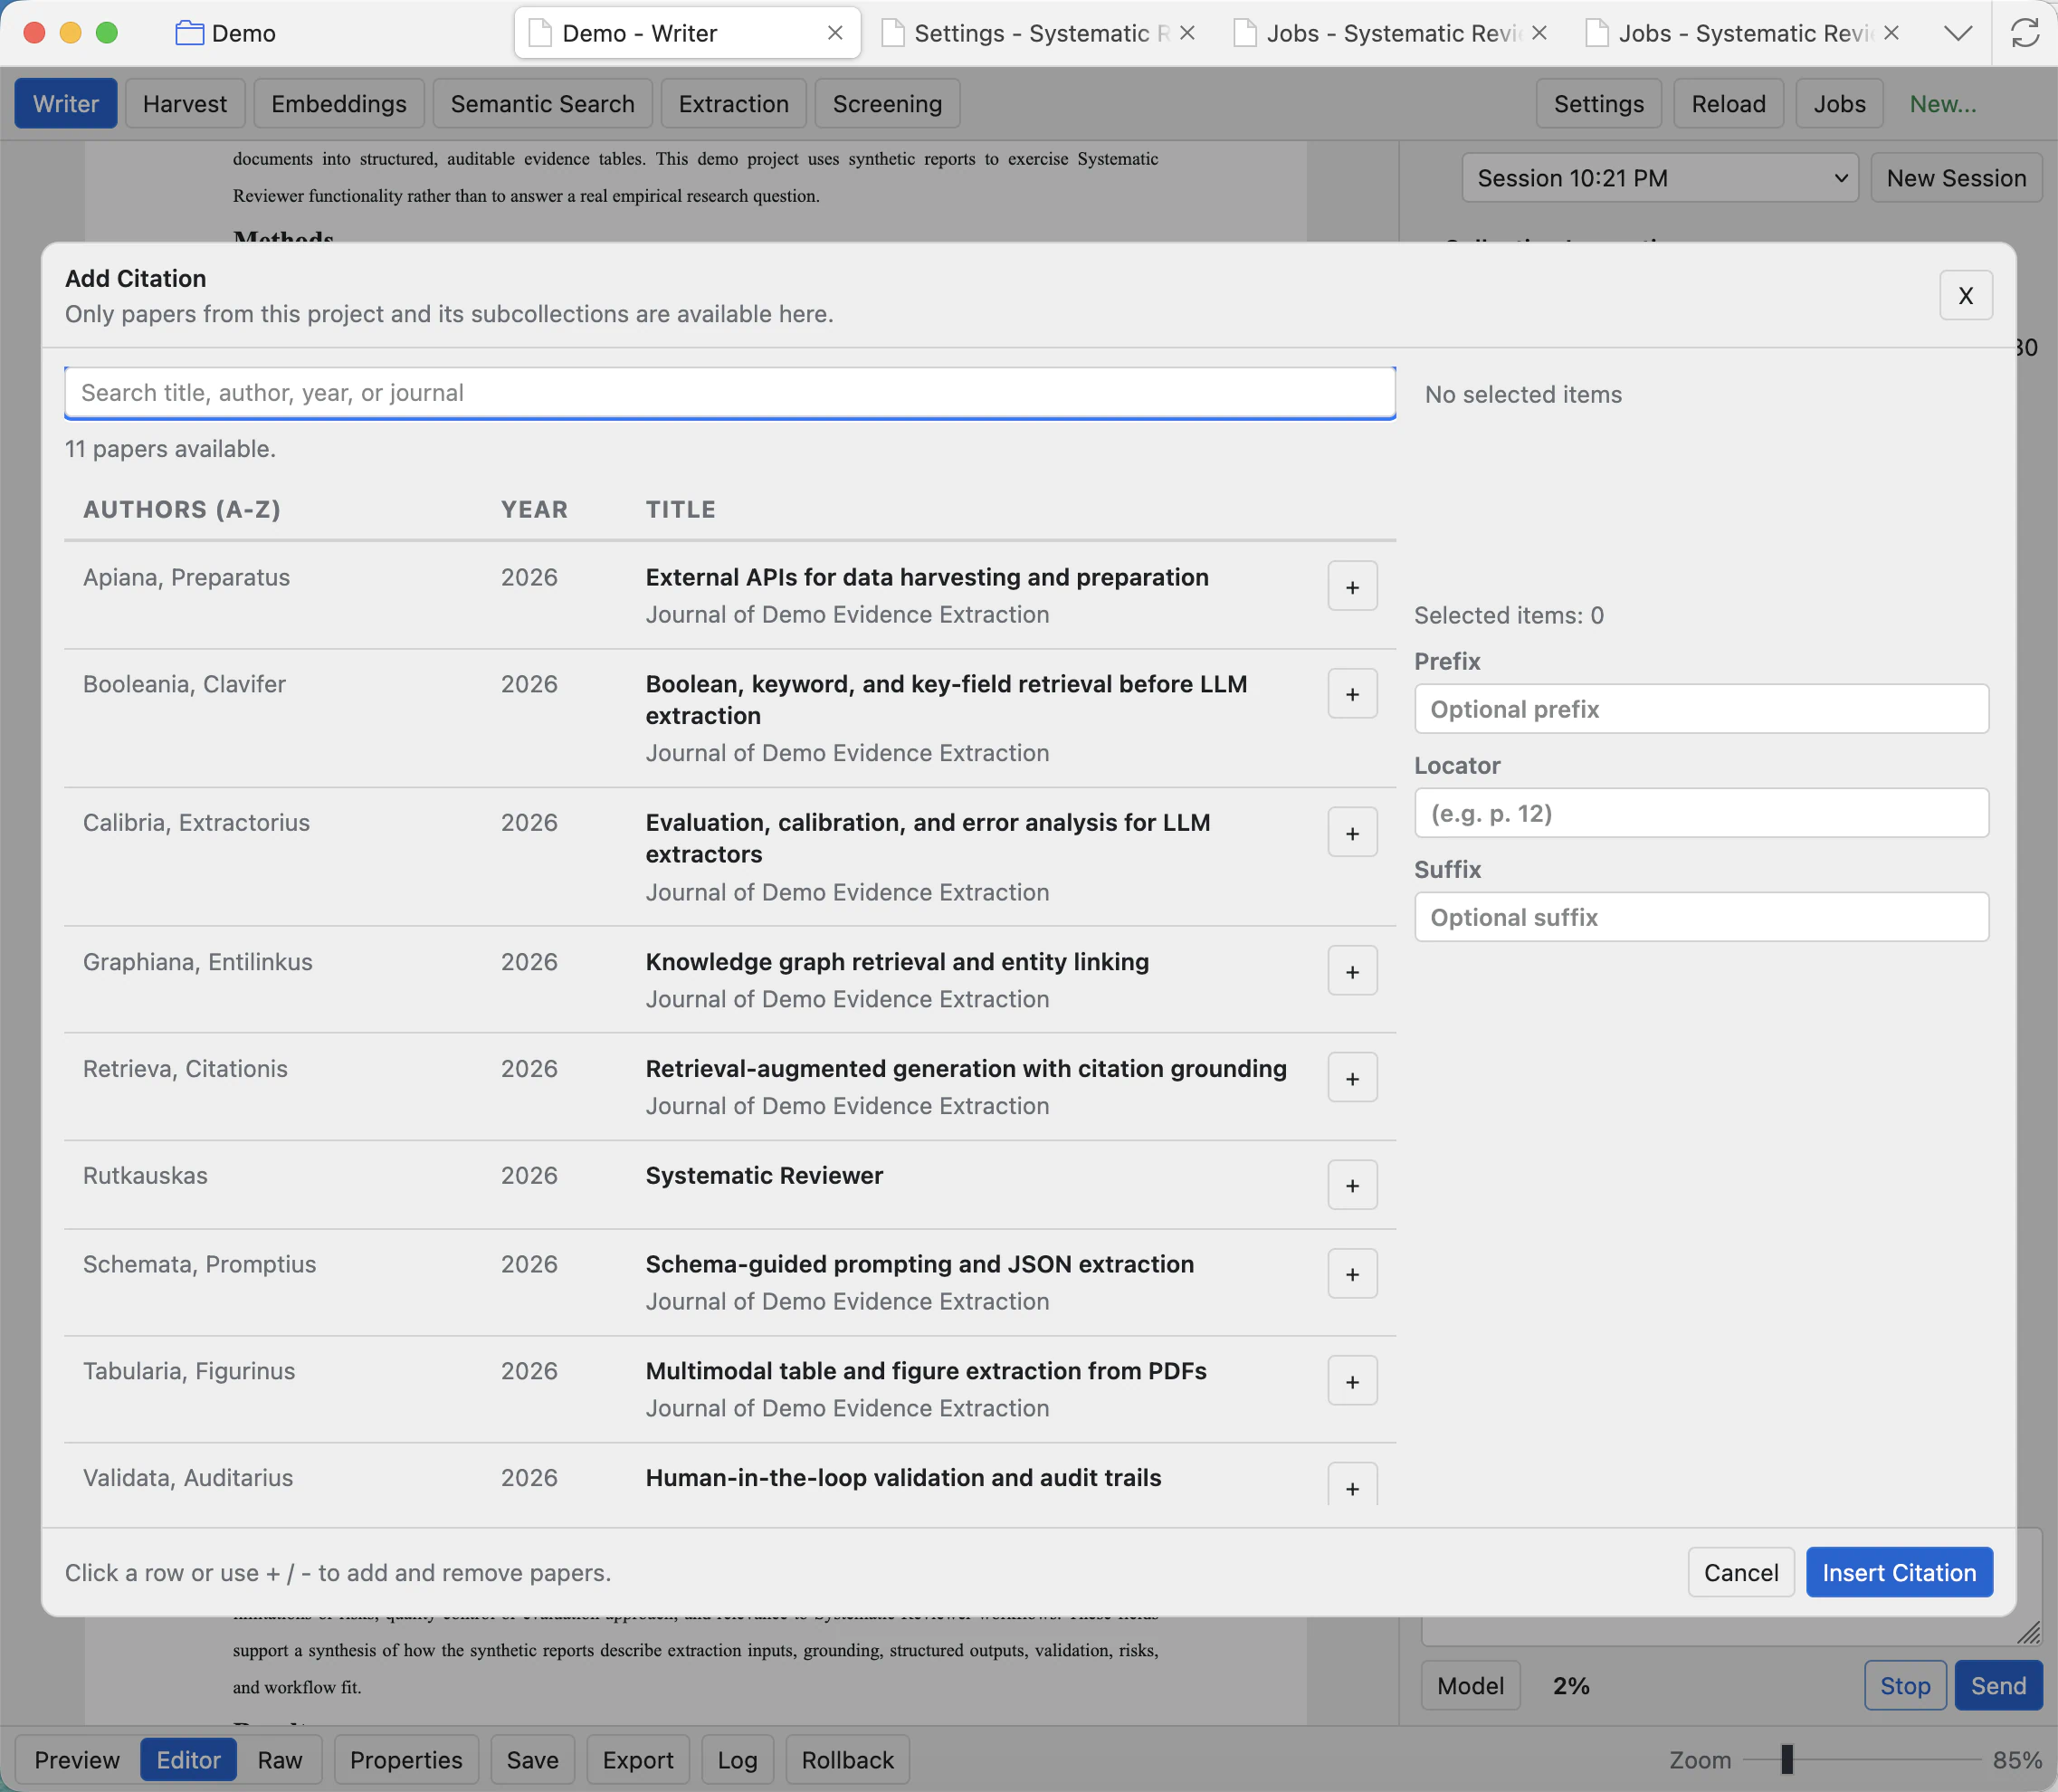Add the Tabularia, Figurinus paper with plus

coord(1352,1382)
